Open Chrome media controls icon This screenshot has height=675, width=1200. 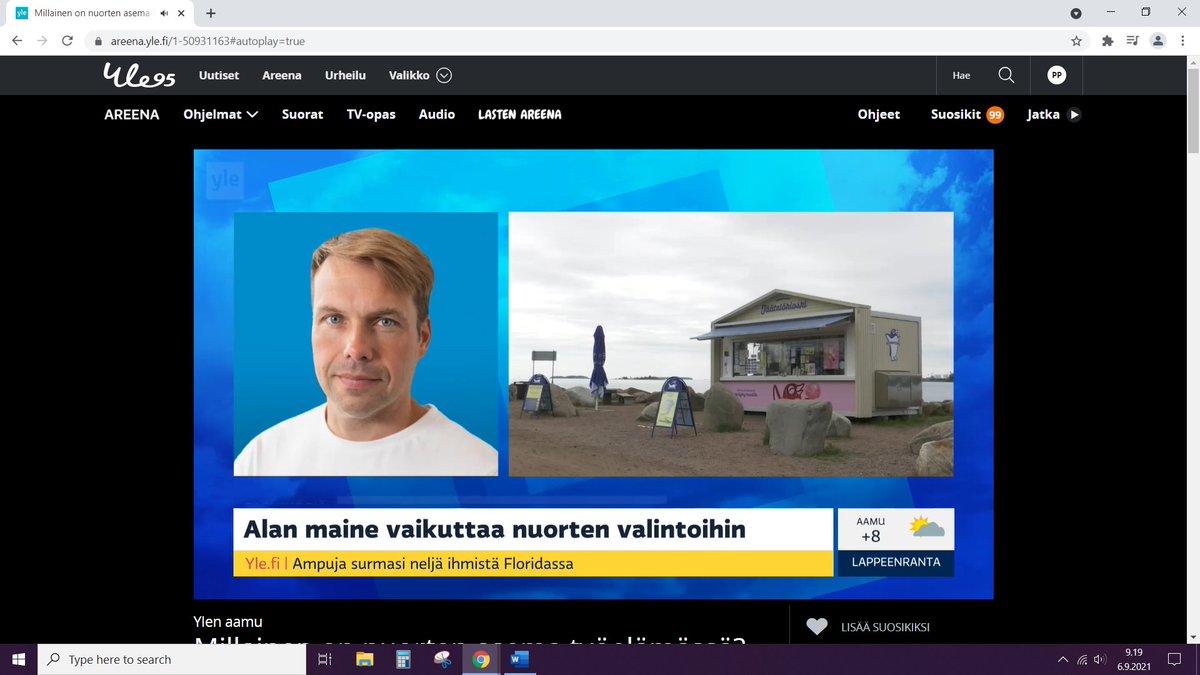(1132, 41)
